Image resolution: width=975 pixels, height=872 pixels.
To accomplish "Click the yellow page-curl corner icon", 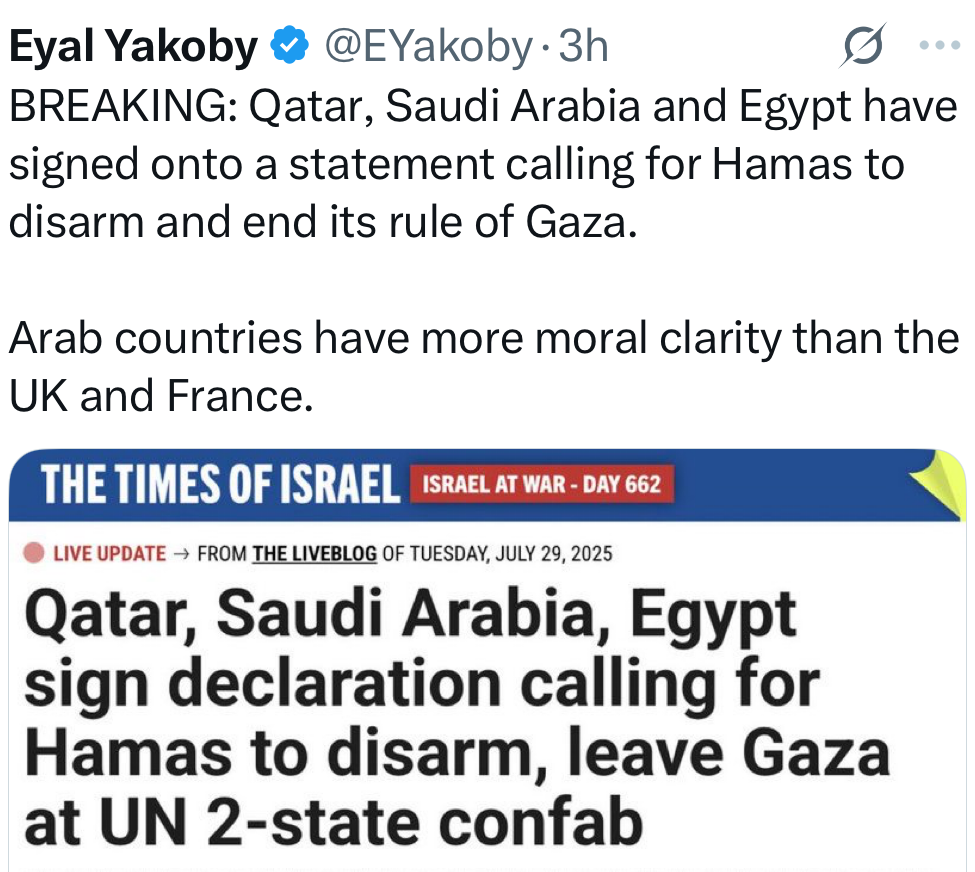I will (939, 478).
